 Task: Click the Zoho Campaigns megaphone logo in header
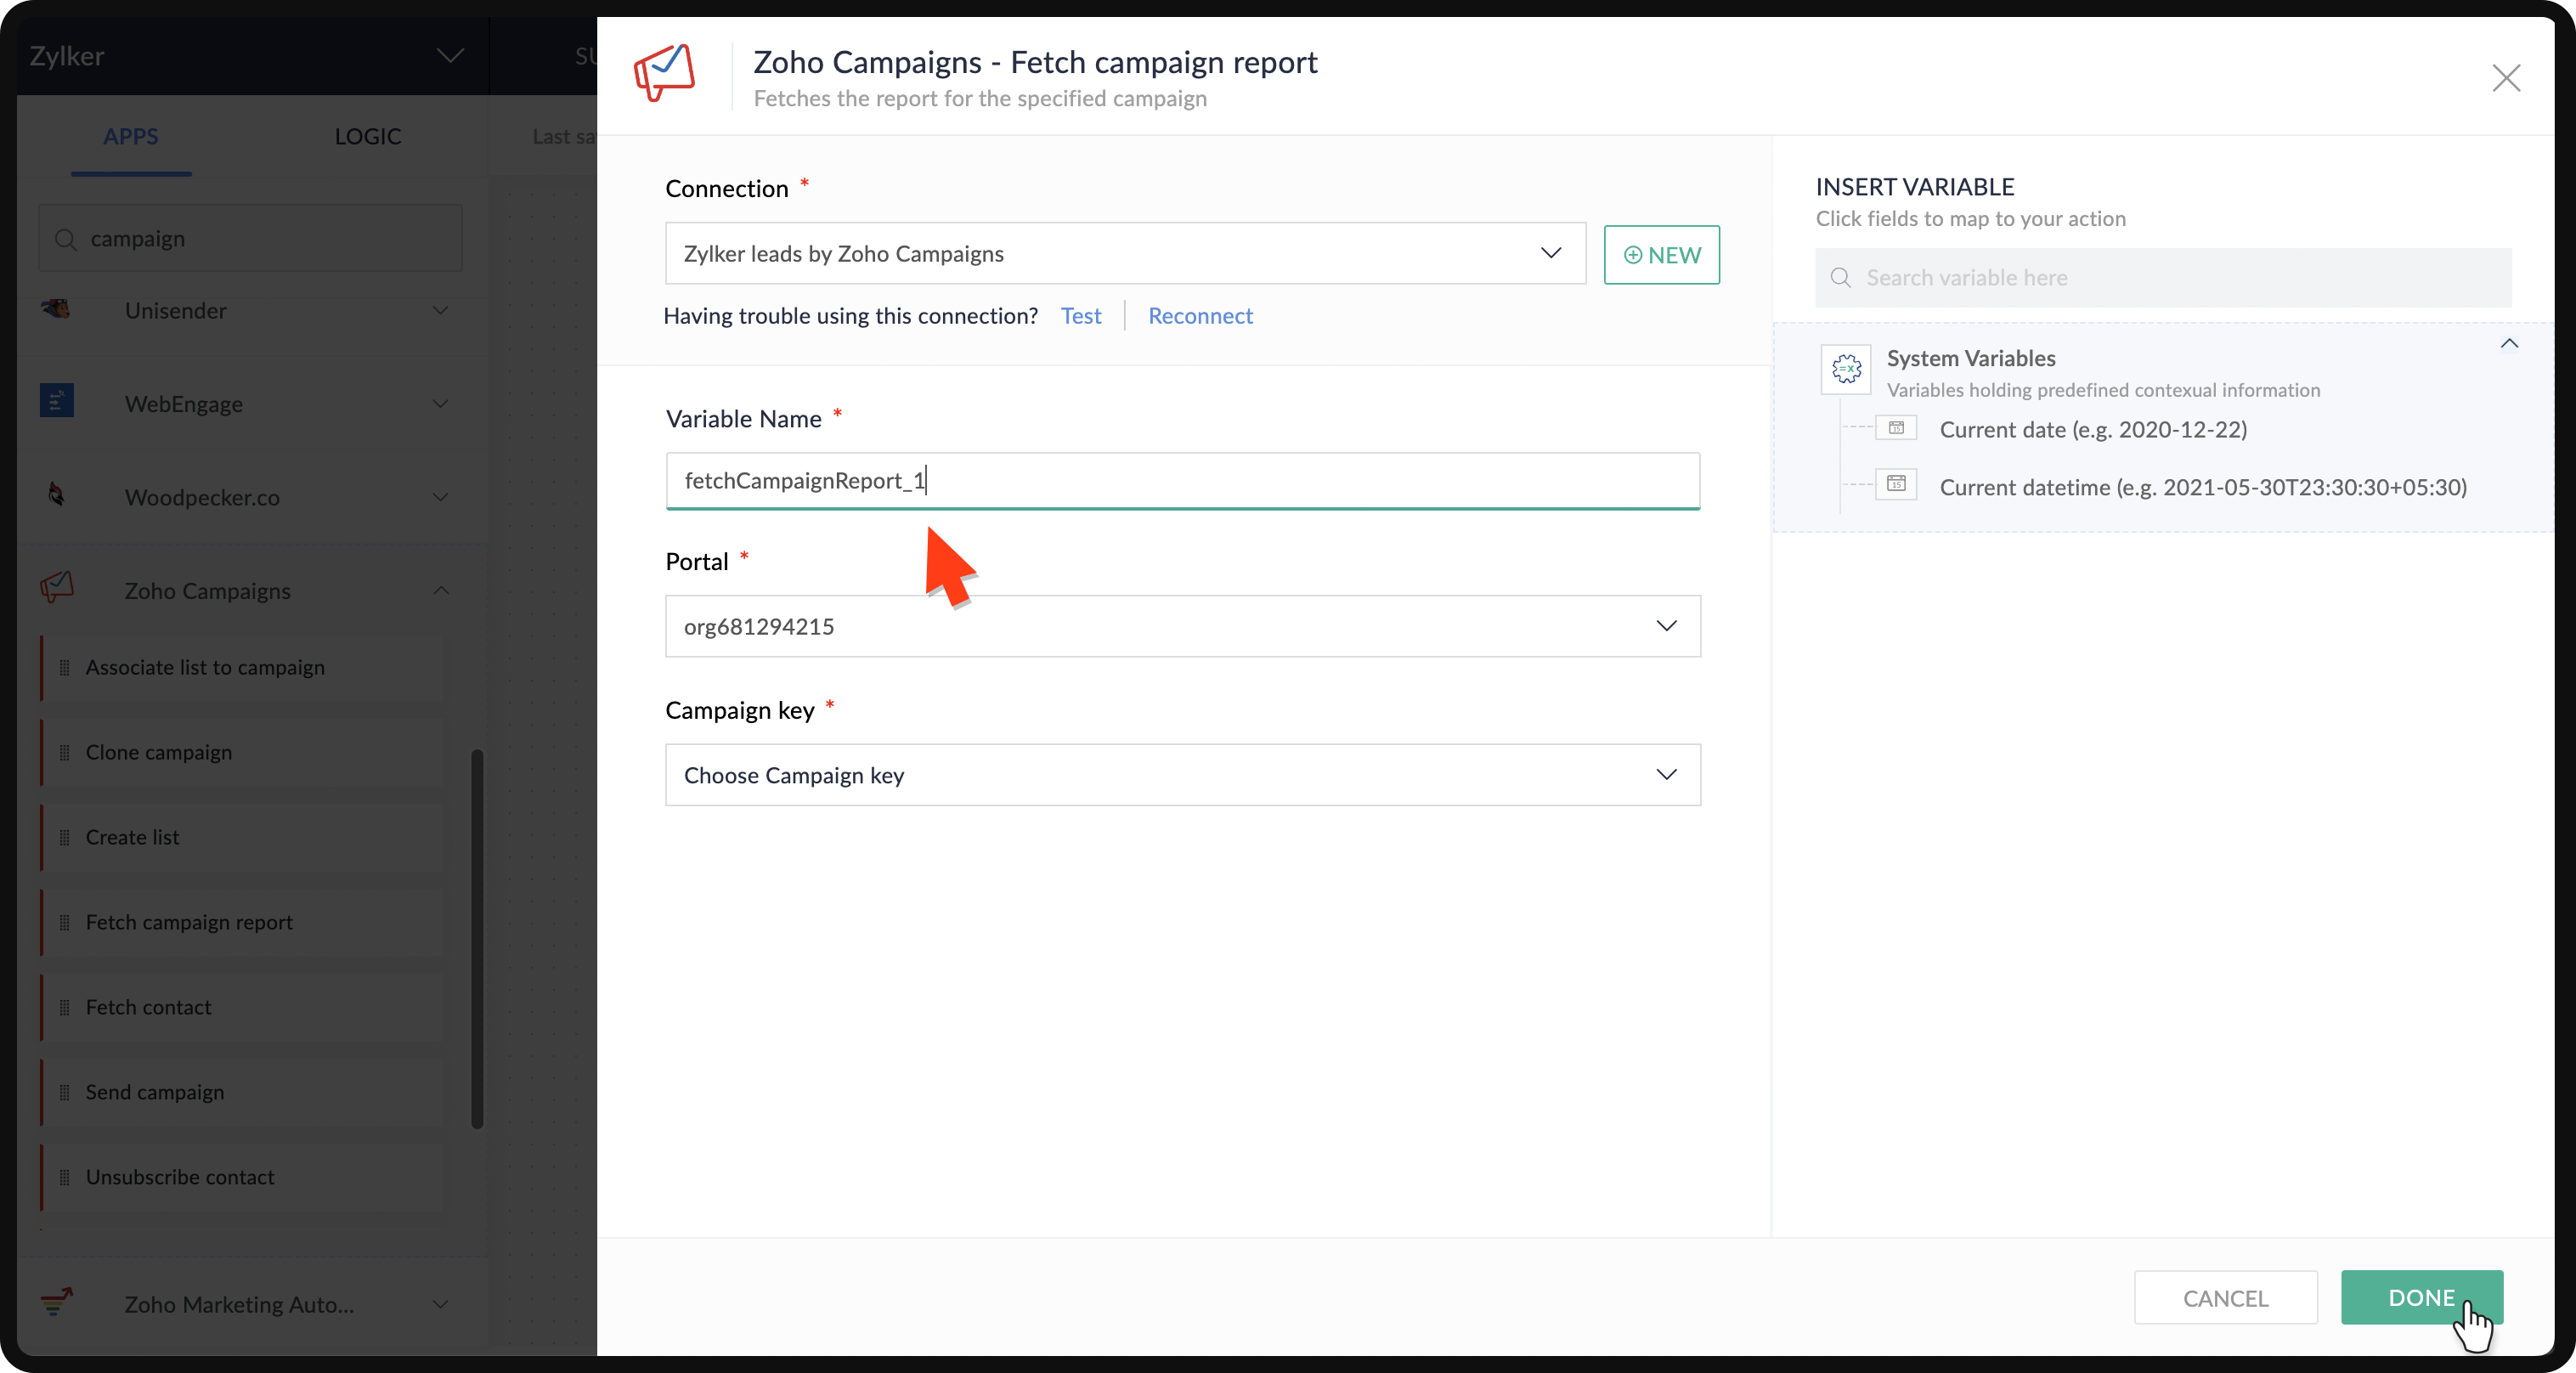click(665, 72)
